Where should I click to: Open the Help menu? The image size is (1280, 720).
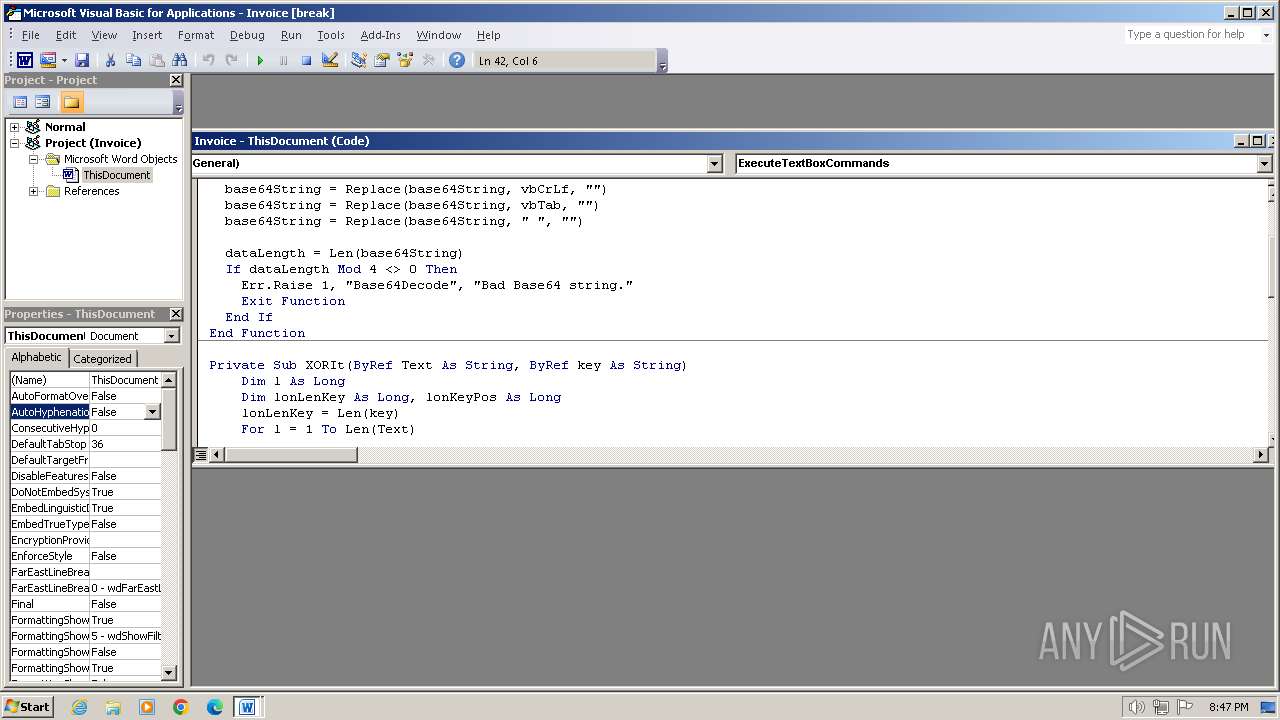[488, 35]
